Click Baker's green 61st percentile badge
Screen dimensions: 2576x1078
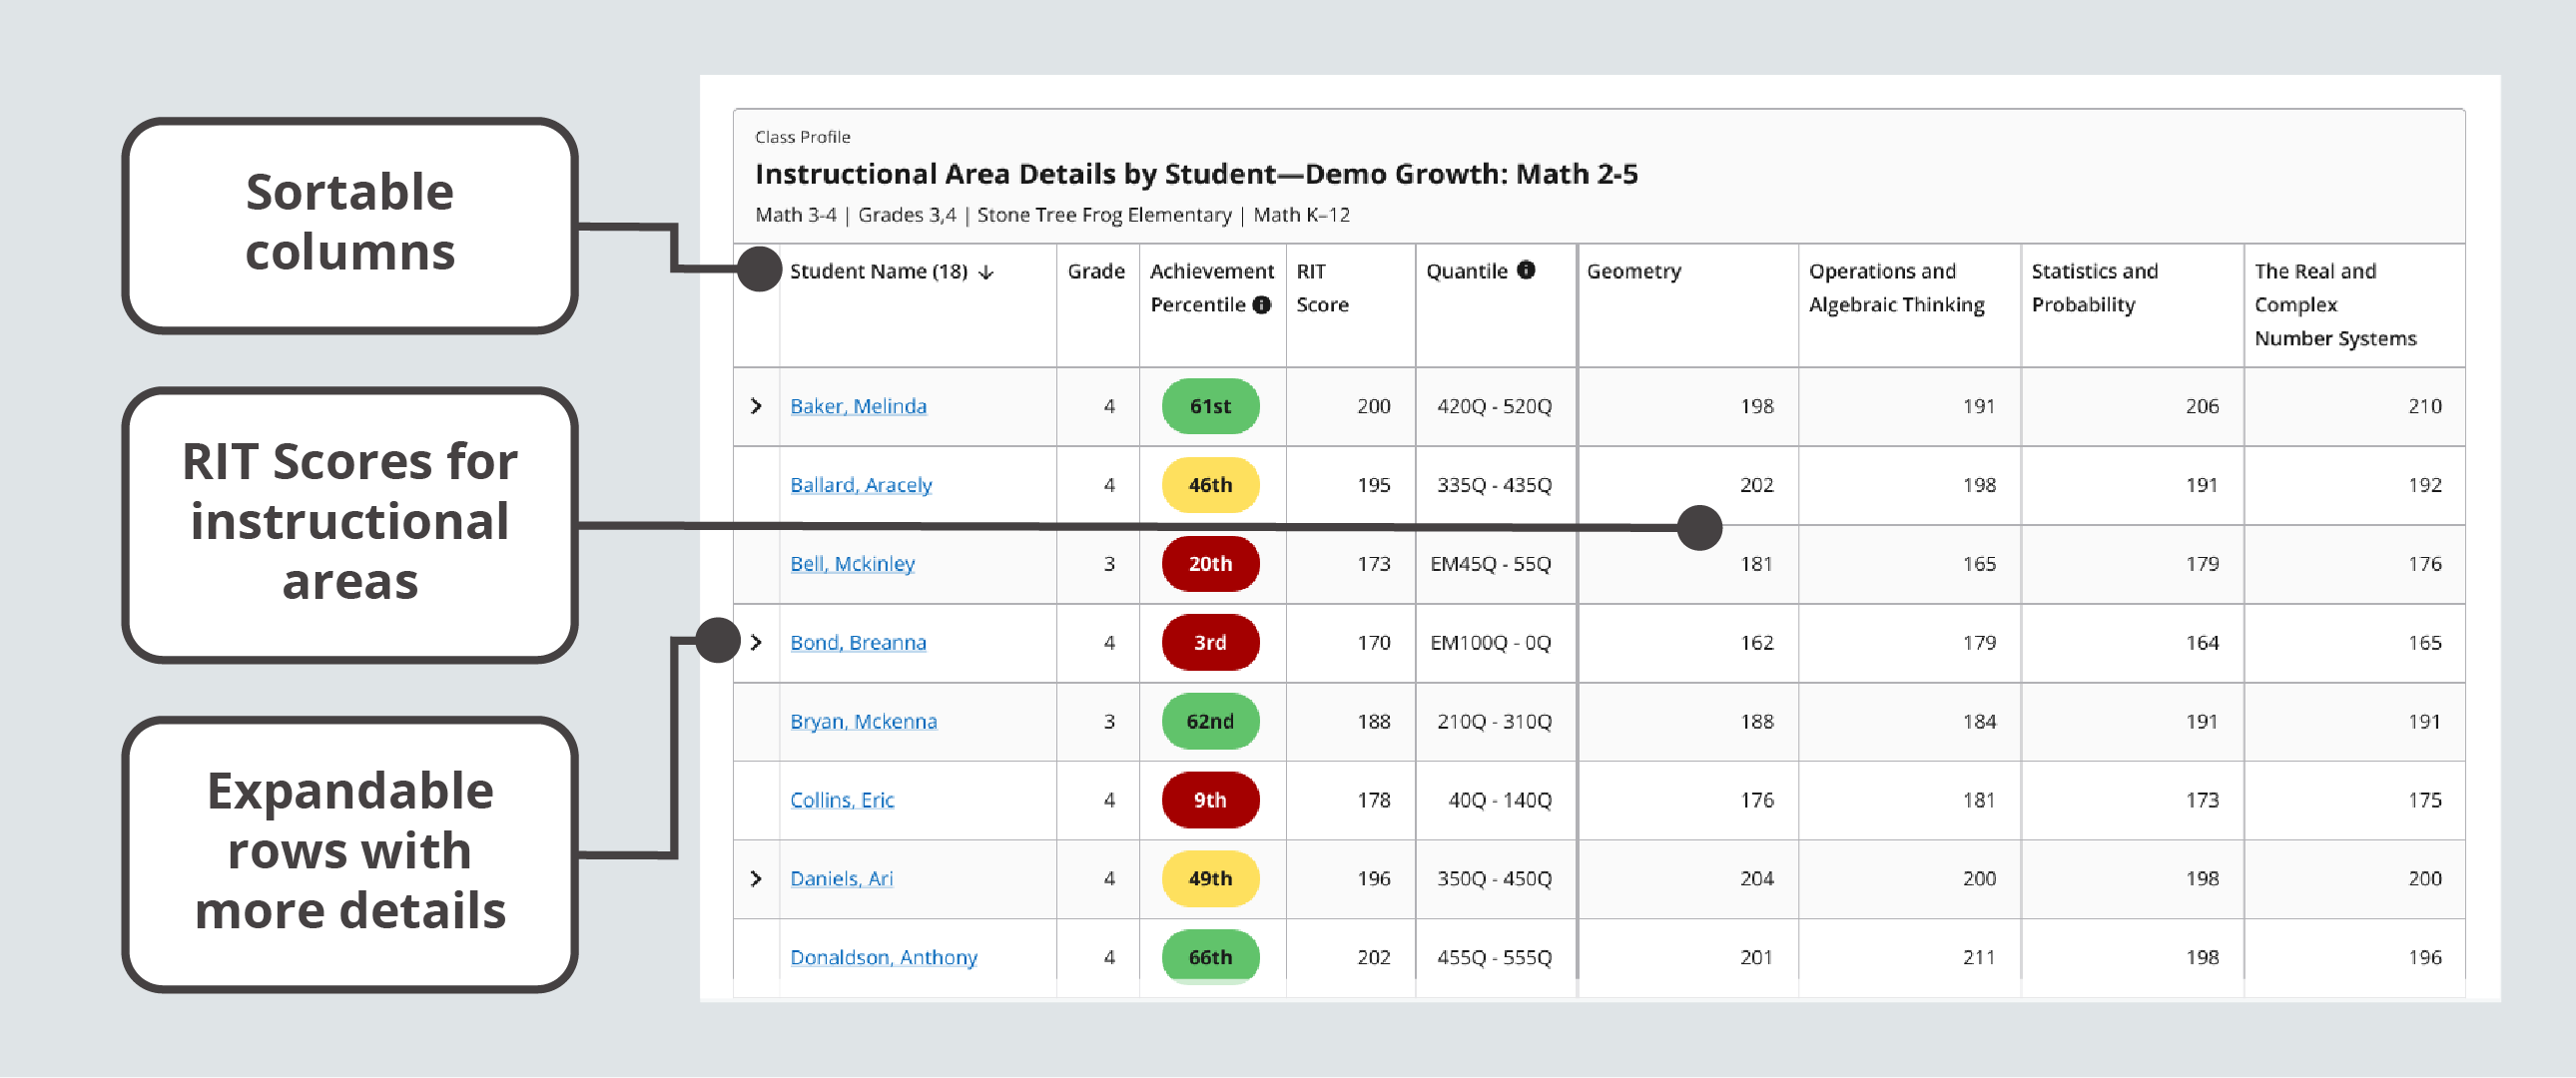[x=1210, y=406]
